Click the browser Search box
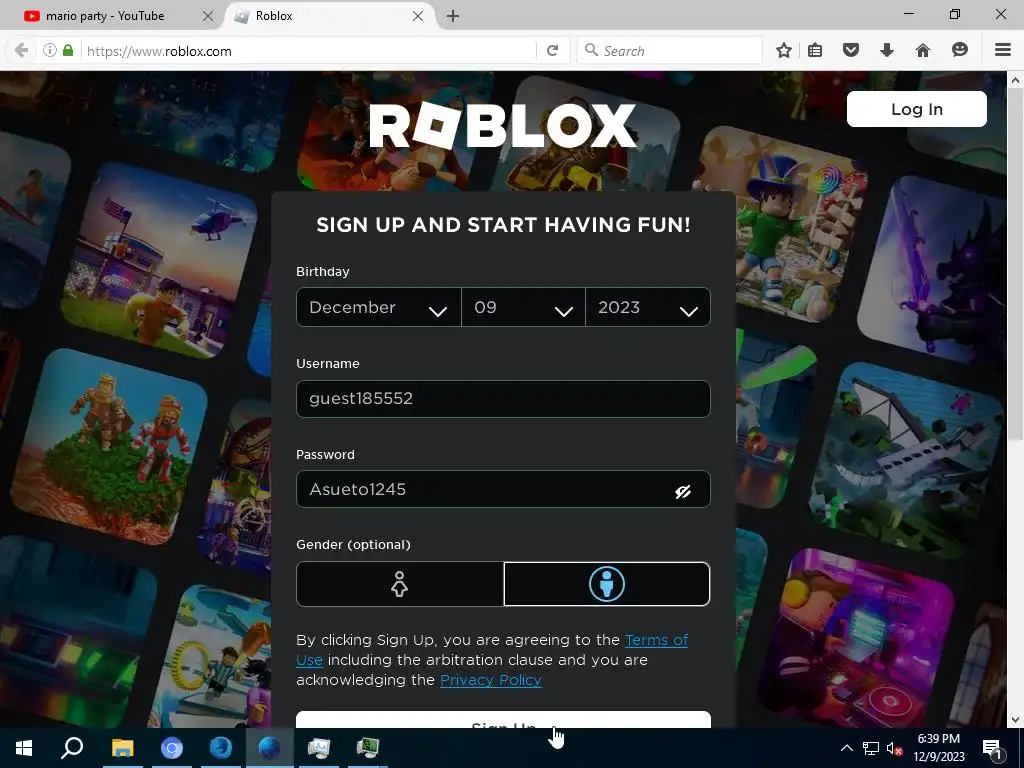The height and width of the screenshot is (768, 1024). (x=669, y=51)
